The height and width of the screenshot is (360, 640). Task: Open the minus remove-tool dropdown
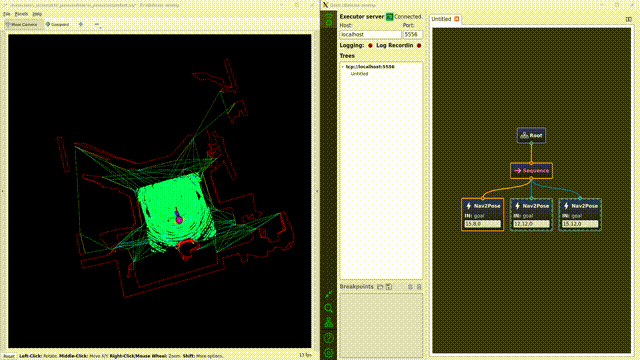[97, 24]
